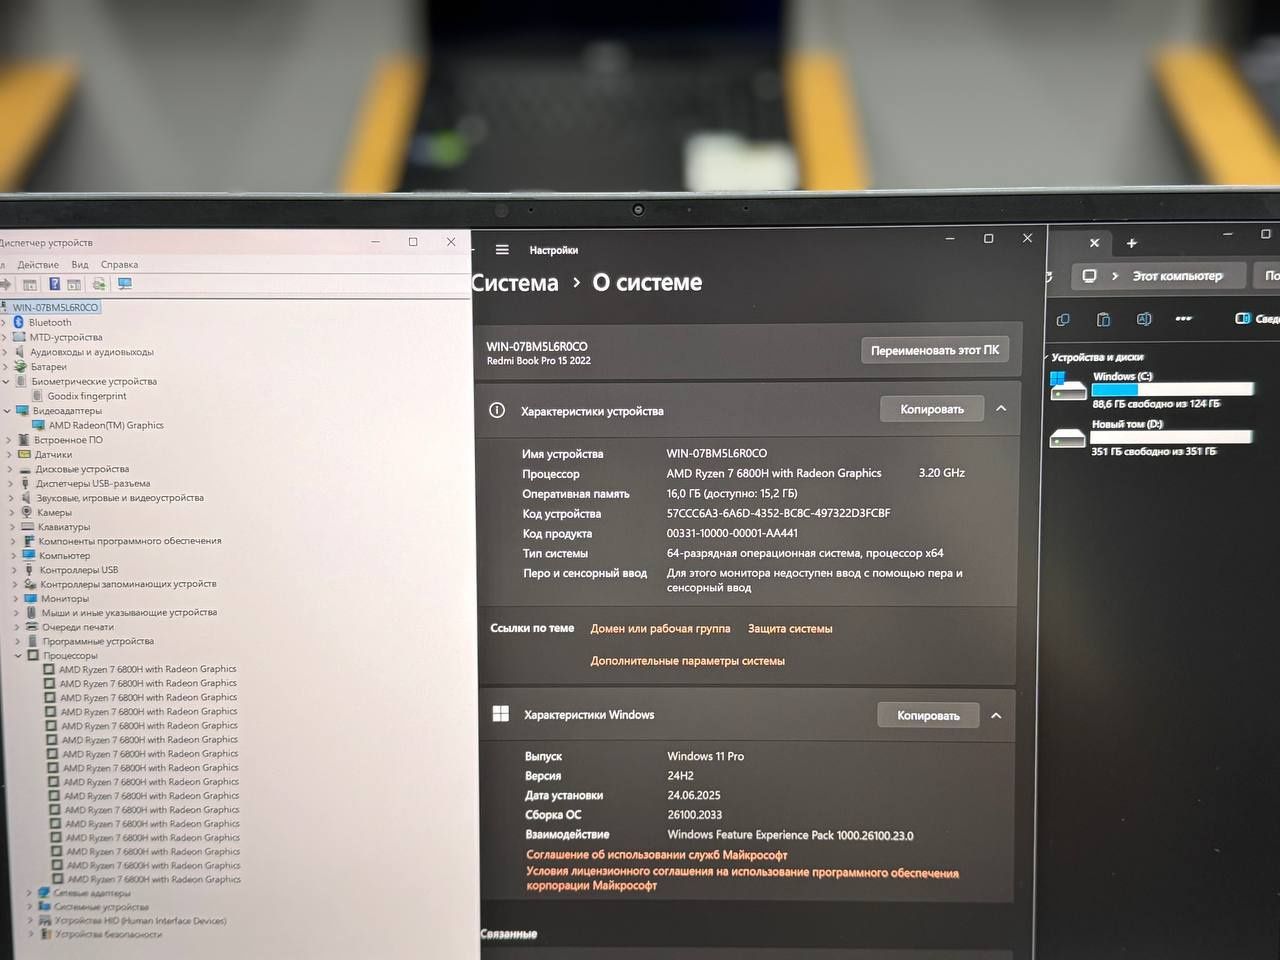Open Условия лицензионного соглашения link
The height and width of the screenshot is (960, 1280).
742,879
